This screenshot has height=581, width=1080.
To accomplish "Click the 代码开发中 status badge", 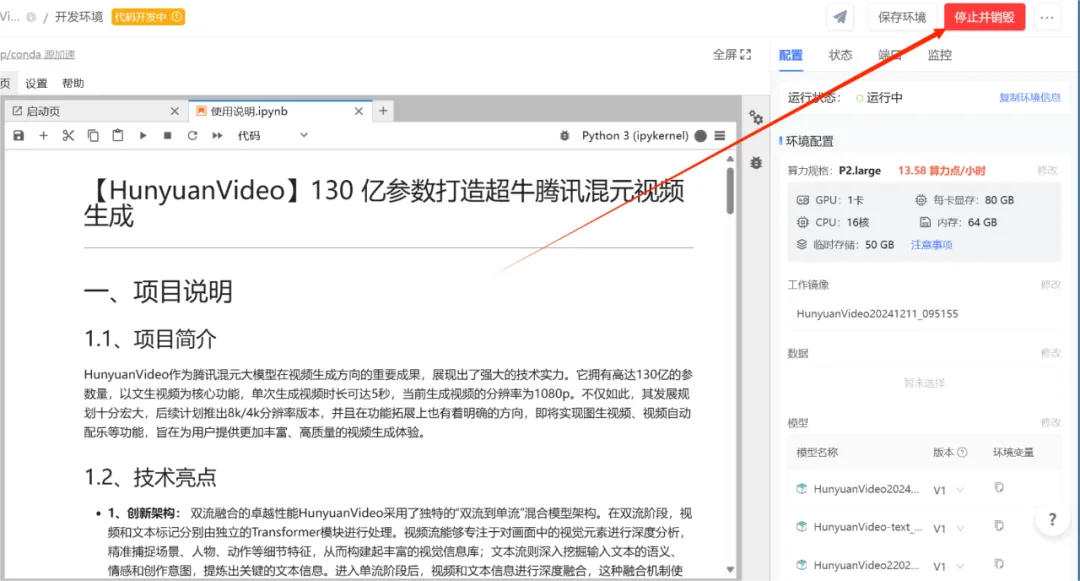I will point(148,17).
